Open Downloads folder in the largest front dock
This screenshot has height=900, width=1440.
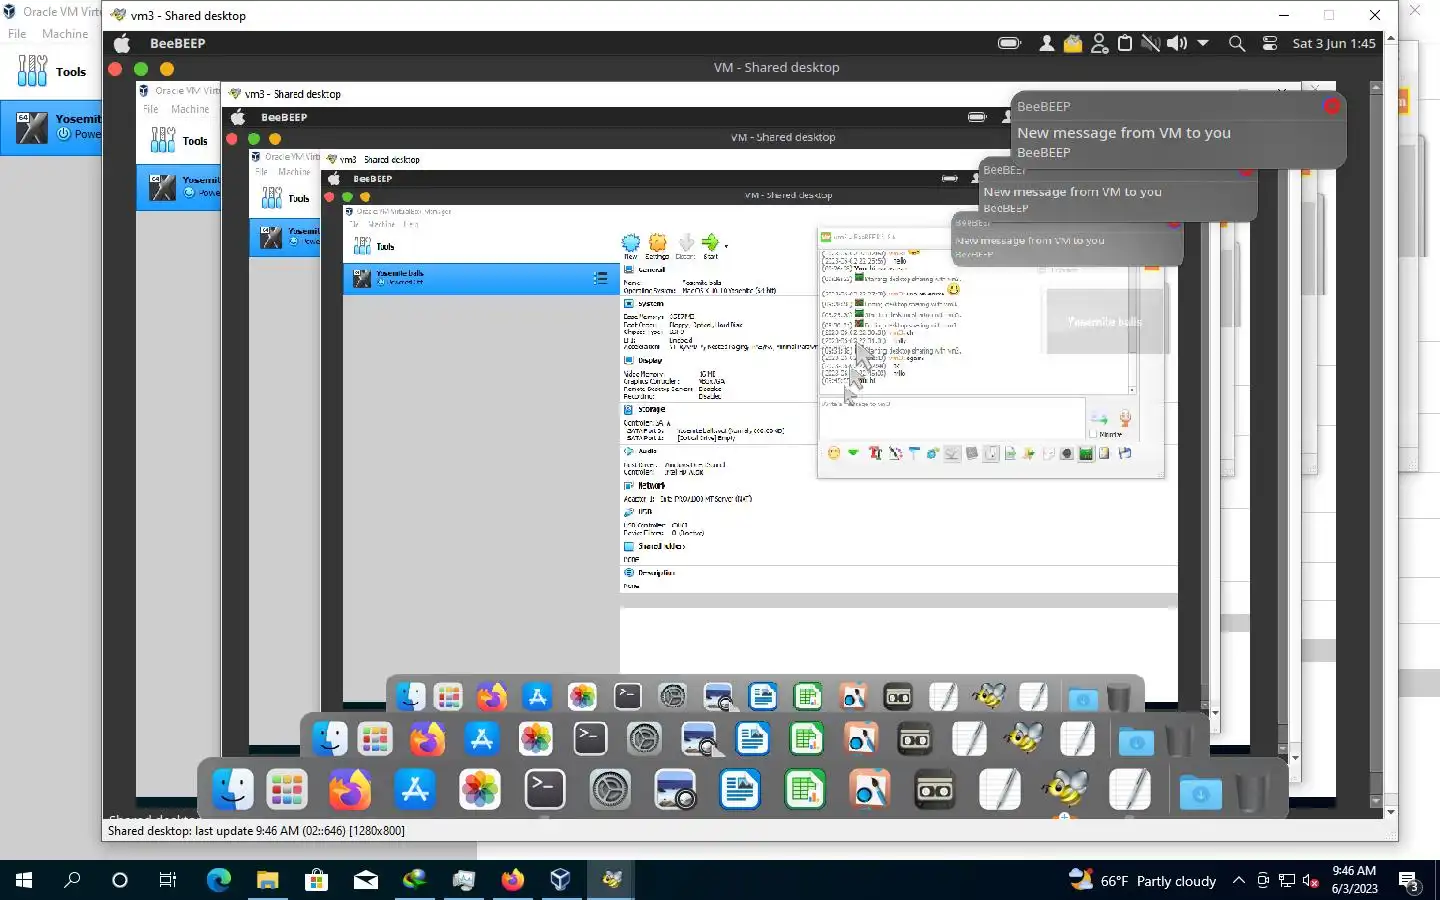pyautogui.click(x=1200, y=792)
